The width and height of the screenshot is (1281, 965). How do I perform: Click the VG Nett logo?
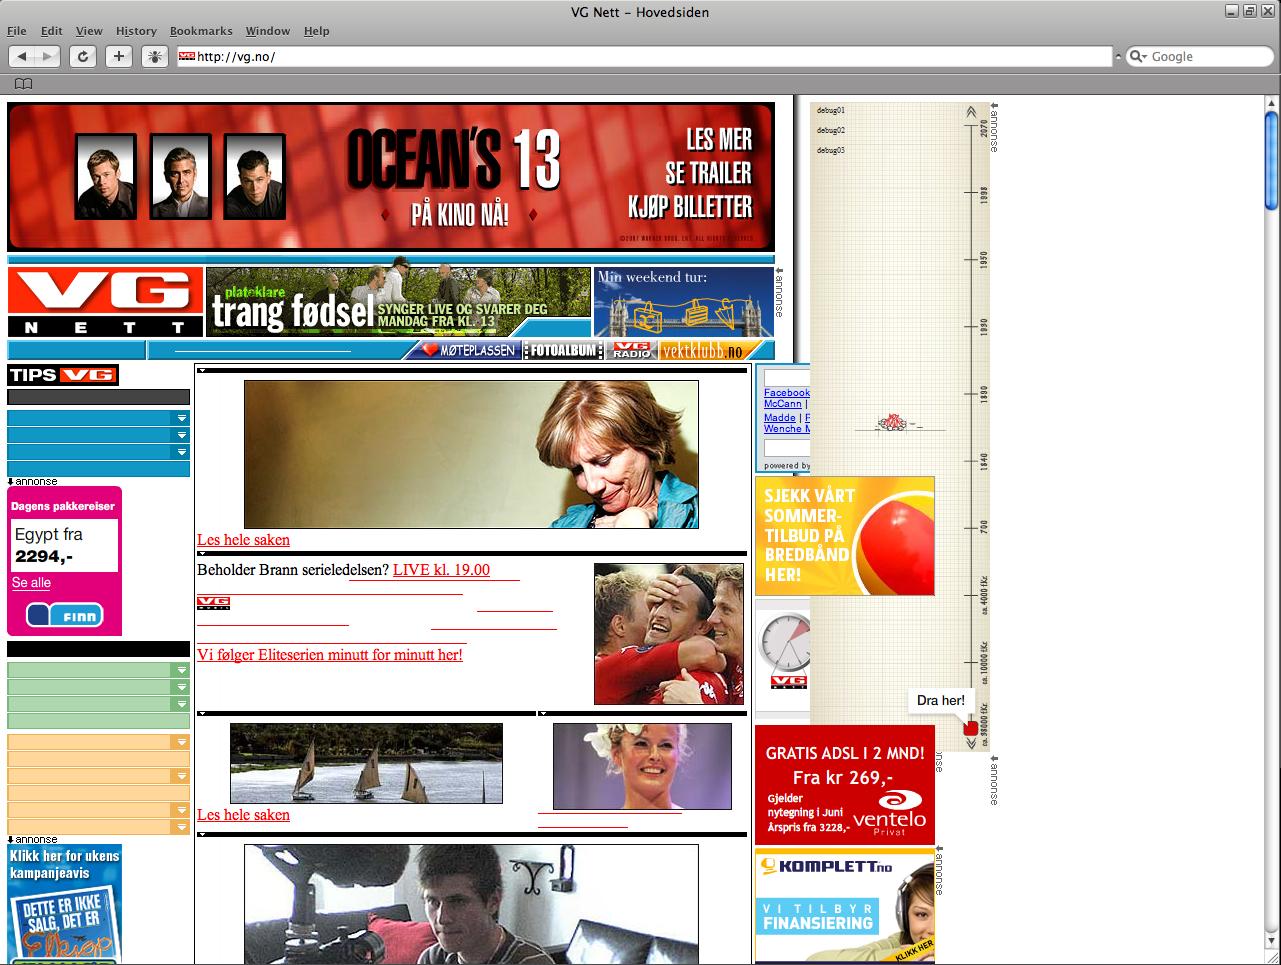click(x=105, y=302)
